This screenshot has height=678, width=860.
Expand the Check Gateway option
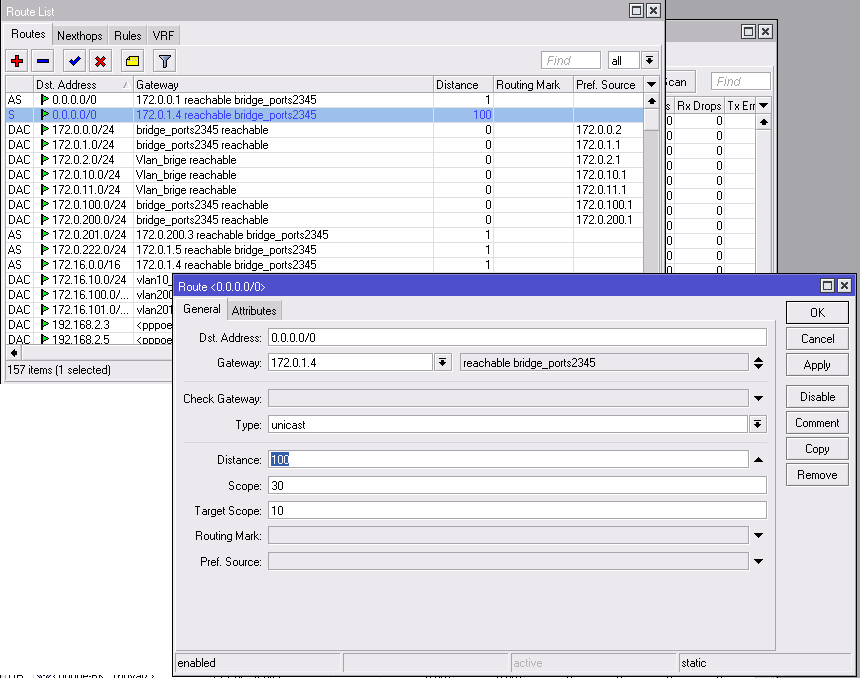pyautogui.click(x=758, y=400)
